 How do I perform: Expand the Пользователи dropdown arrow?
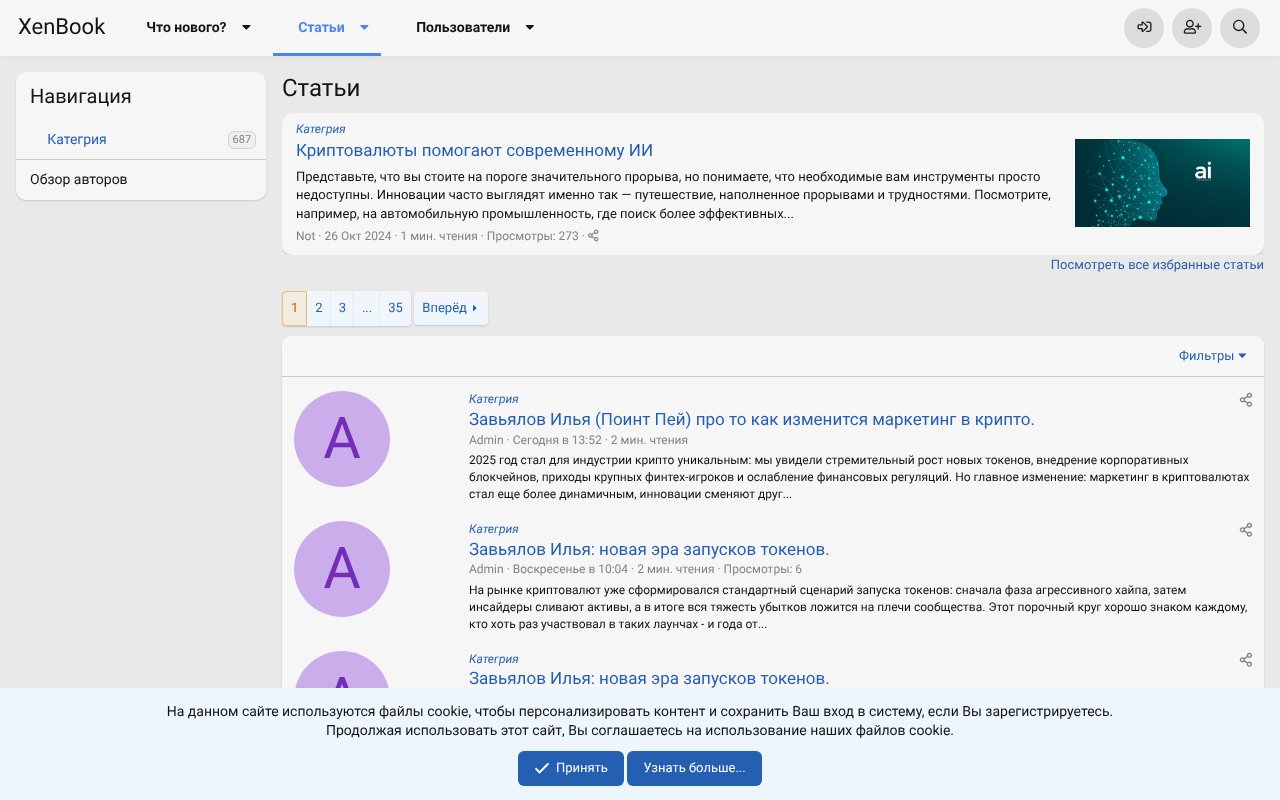click(x=530, y=28)
